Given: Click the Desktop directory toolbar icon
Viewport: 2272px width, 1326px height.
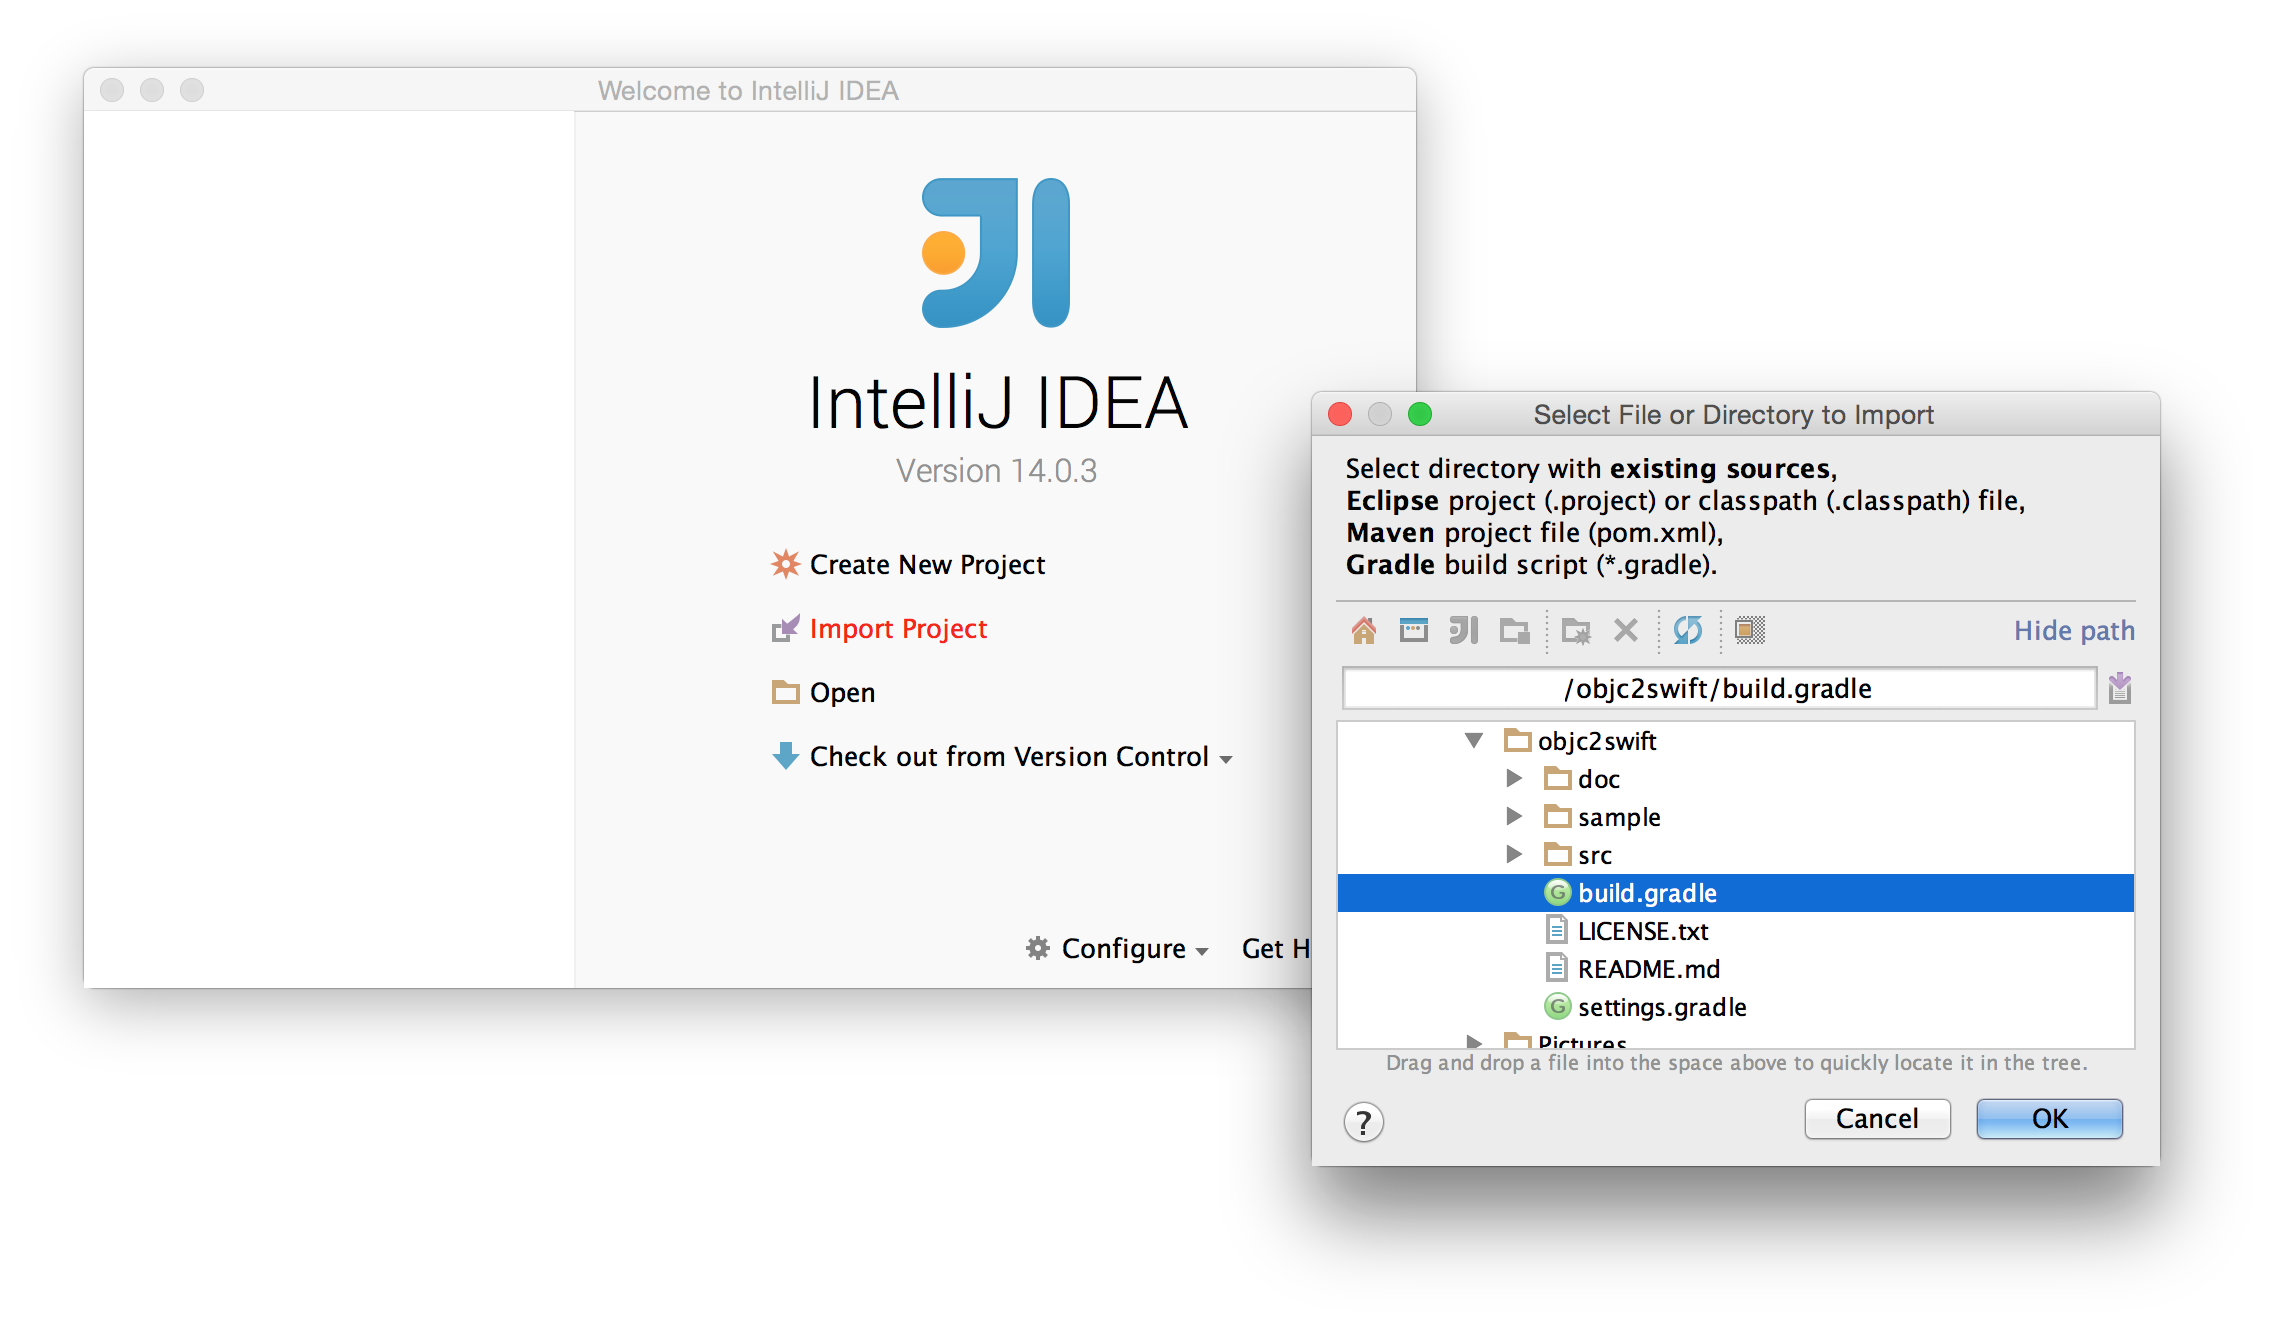Looking at the screenshot, I should 1413,630.
